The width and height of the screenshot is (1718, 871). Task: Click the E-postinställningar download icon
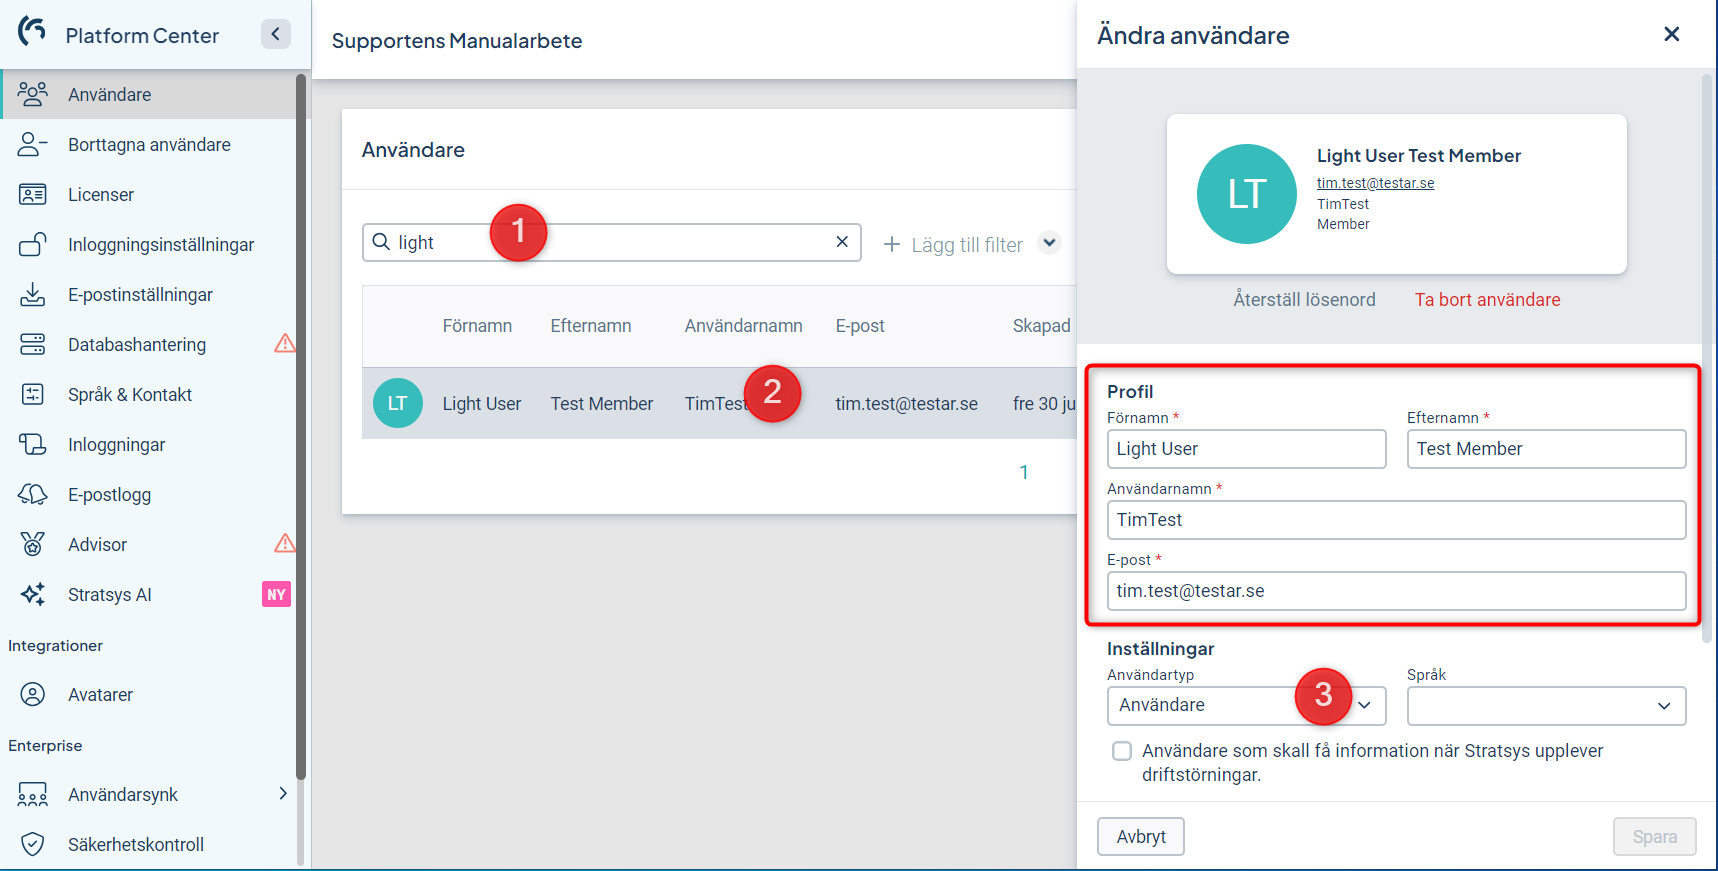[x=33, y=294]
